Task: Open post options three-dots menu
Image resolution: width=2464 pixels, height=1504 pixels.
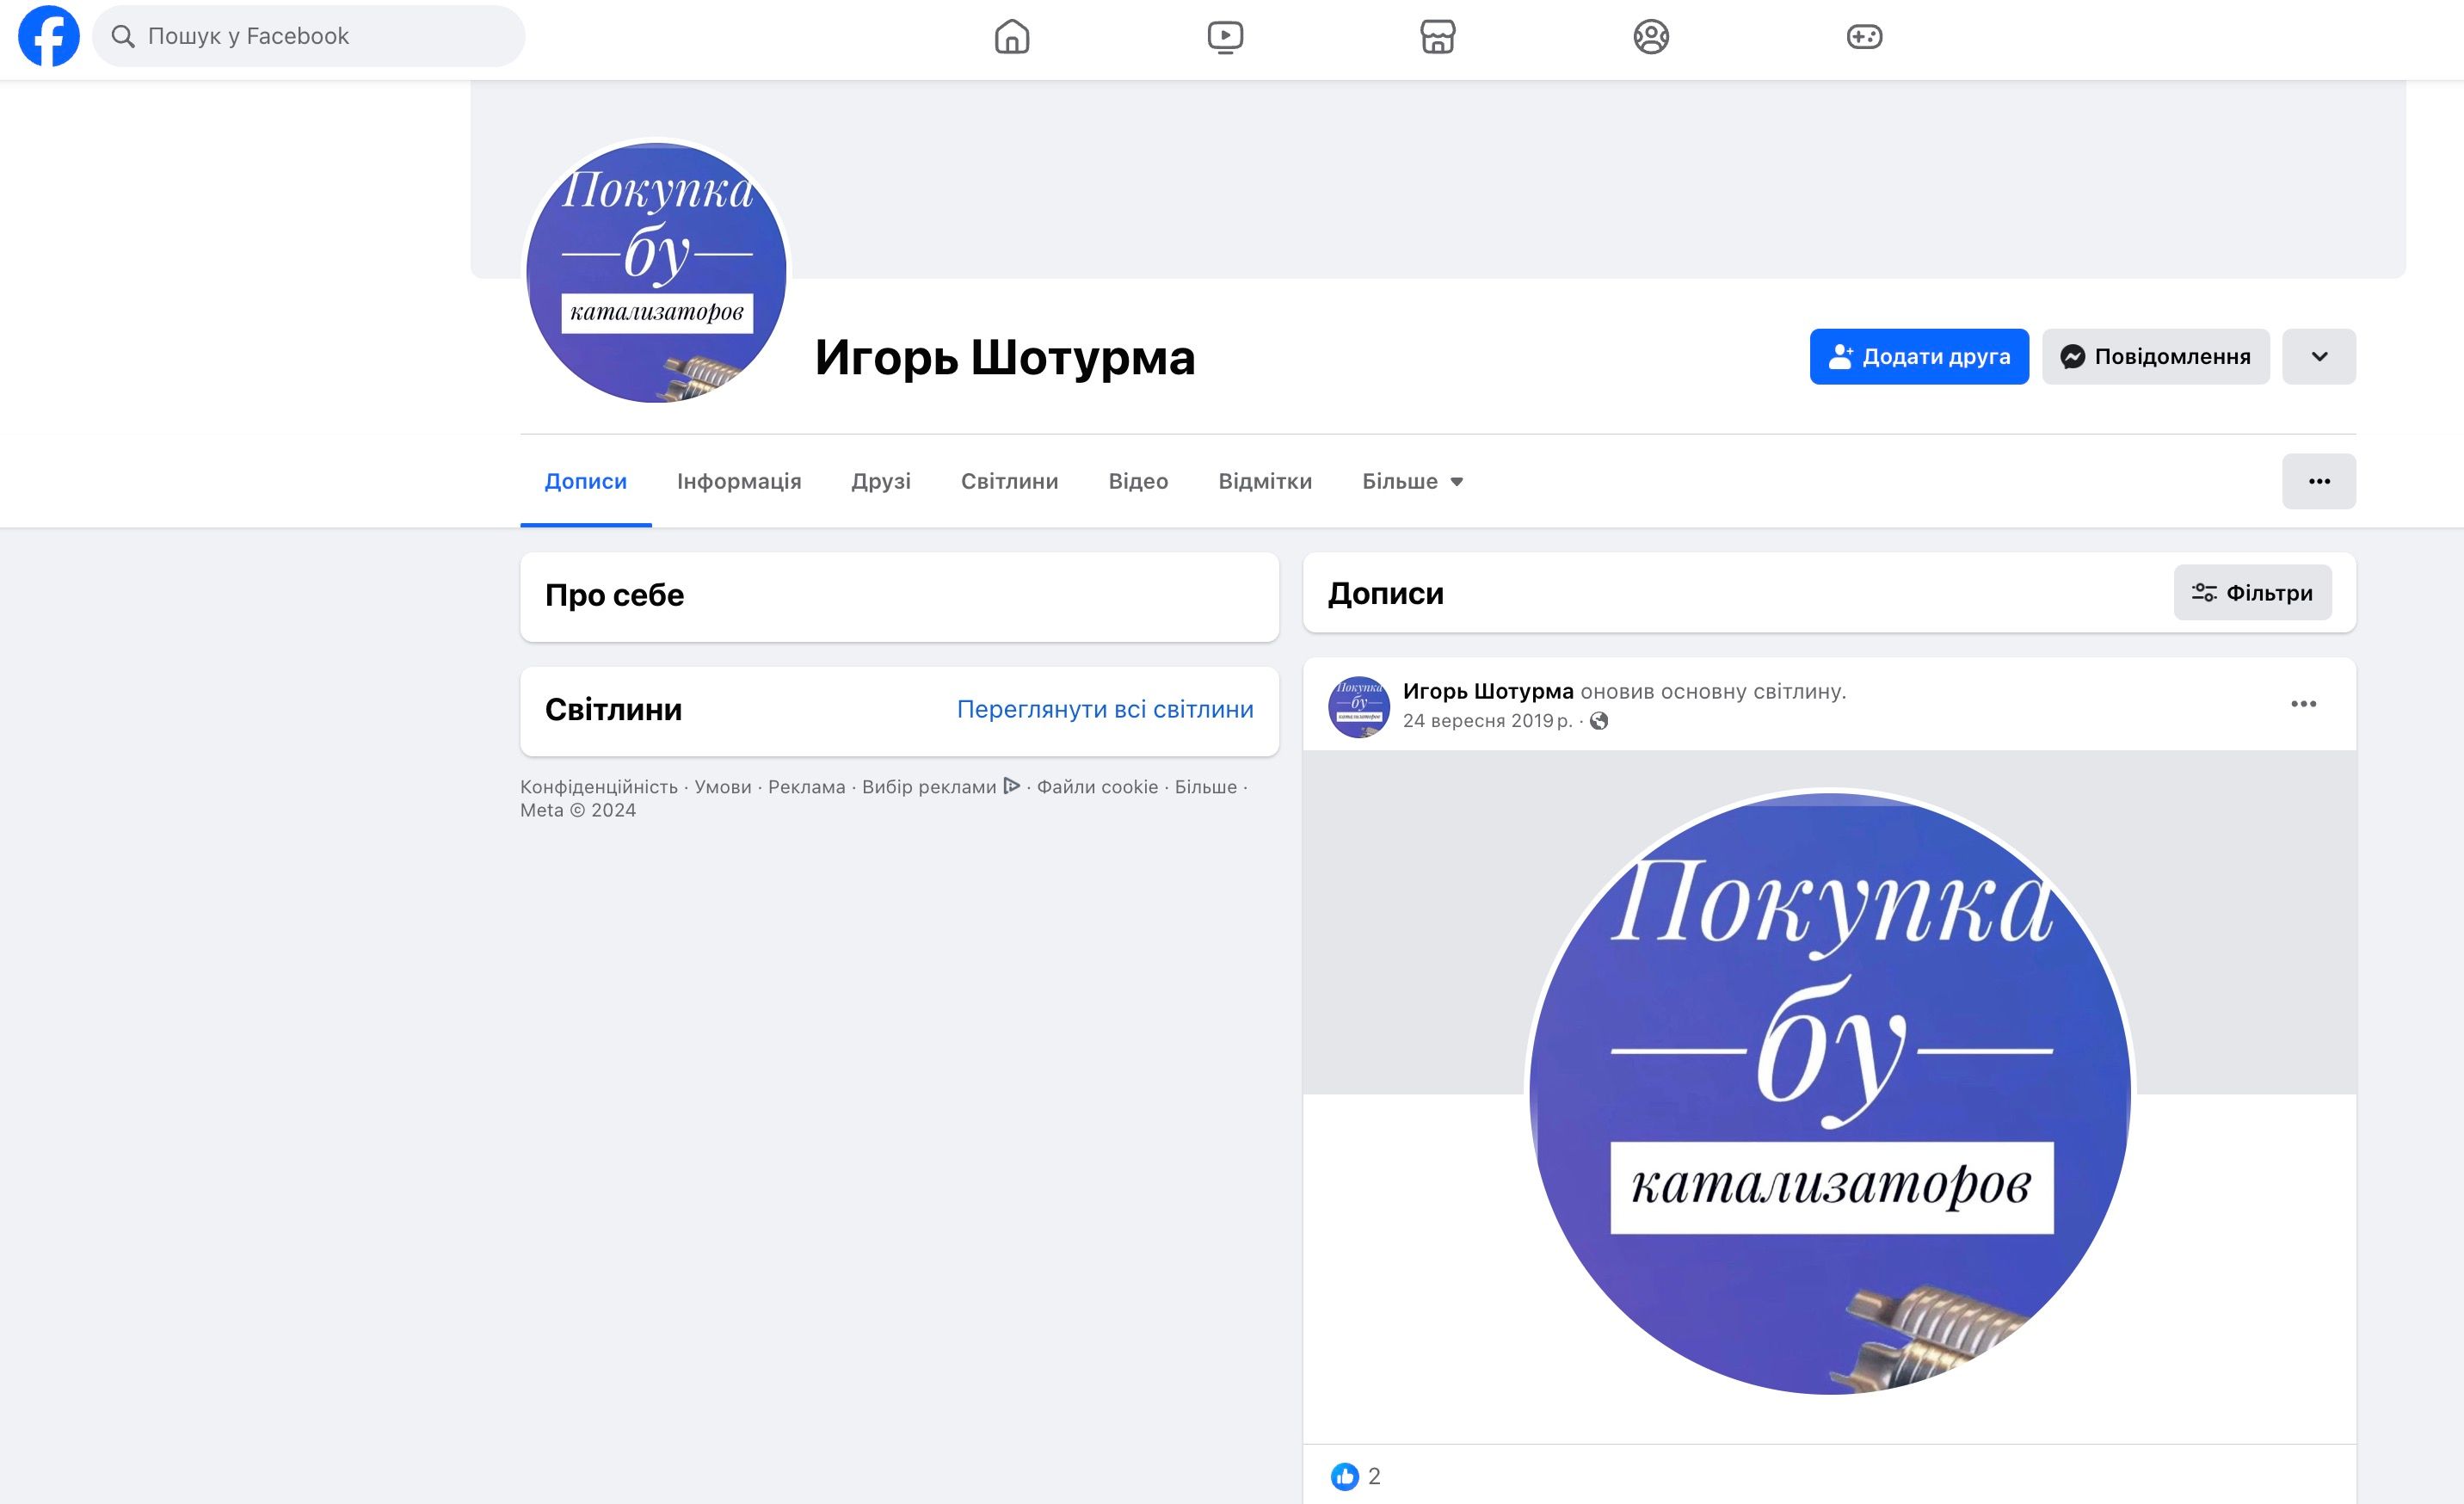Action: pos(2303,704)
